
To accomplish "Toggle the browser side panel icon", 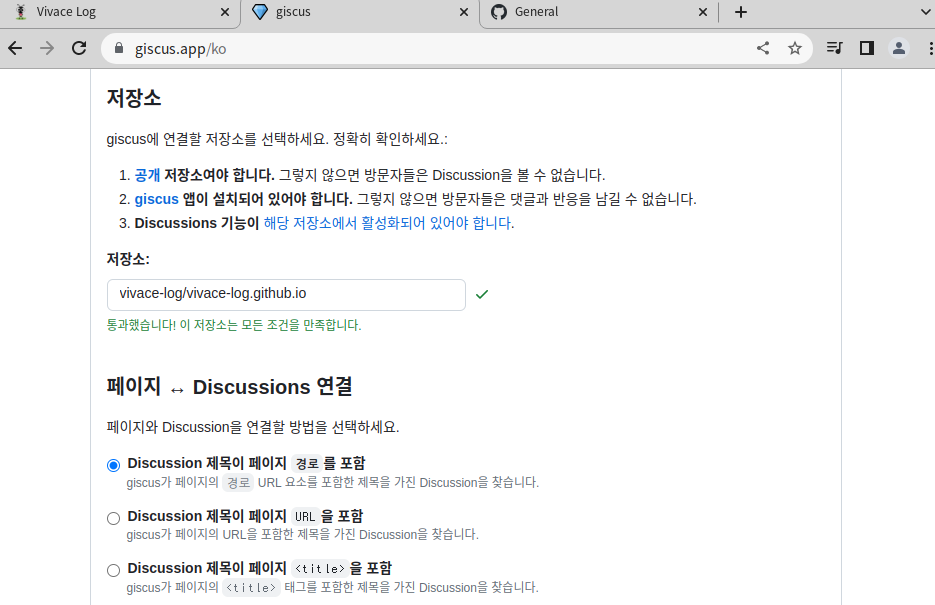I will [x=867, y=48].
